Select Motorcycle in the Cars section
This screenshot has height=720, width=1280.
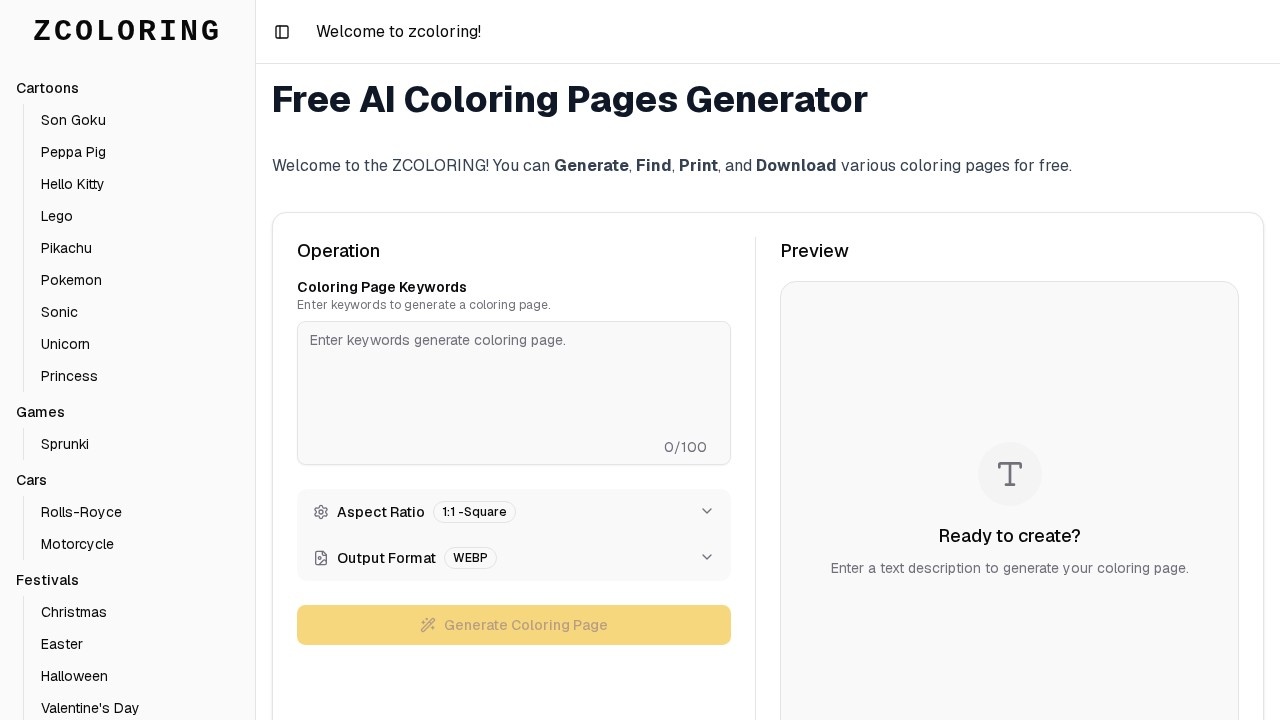tap(77, 544)
